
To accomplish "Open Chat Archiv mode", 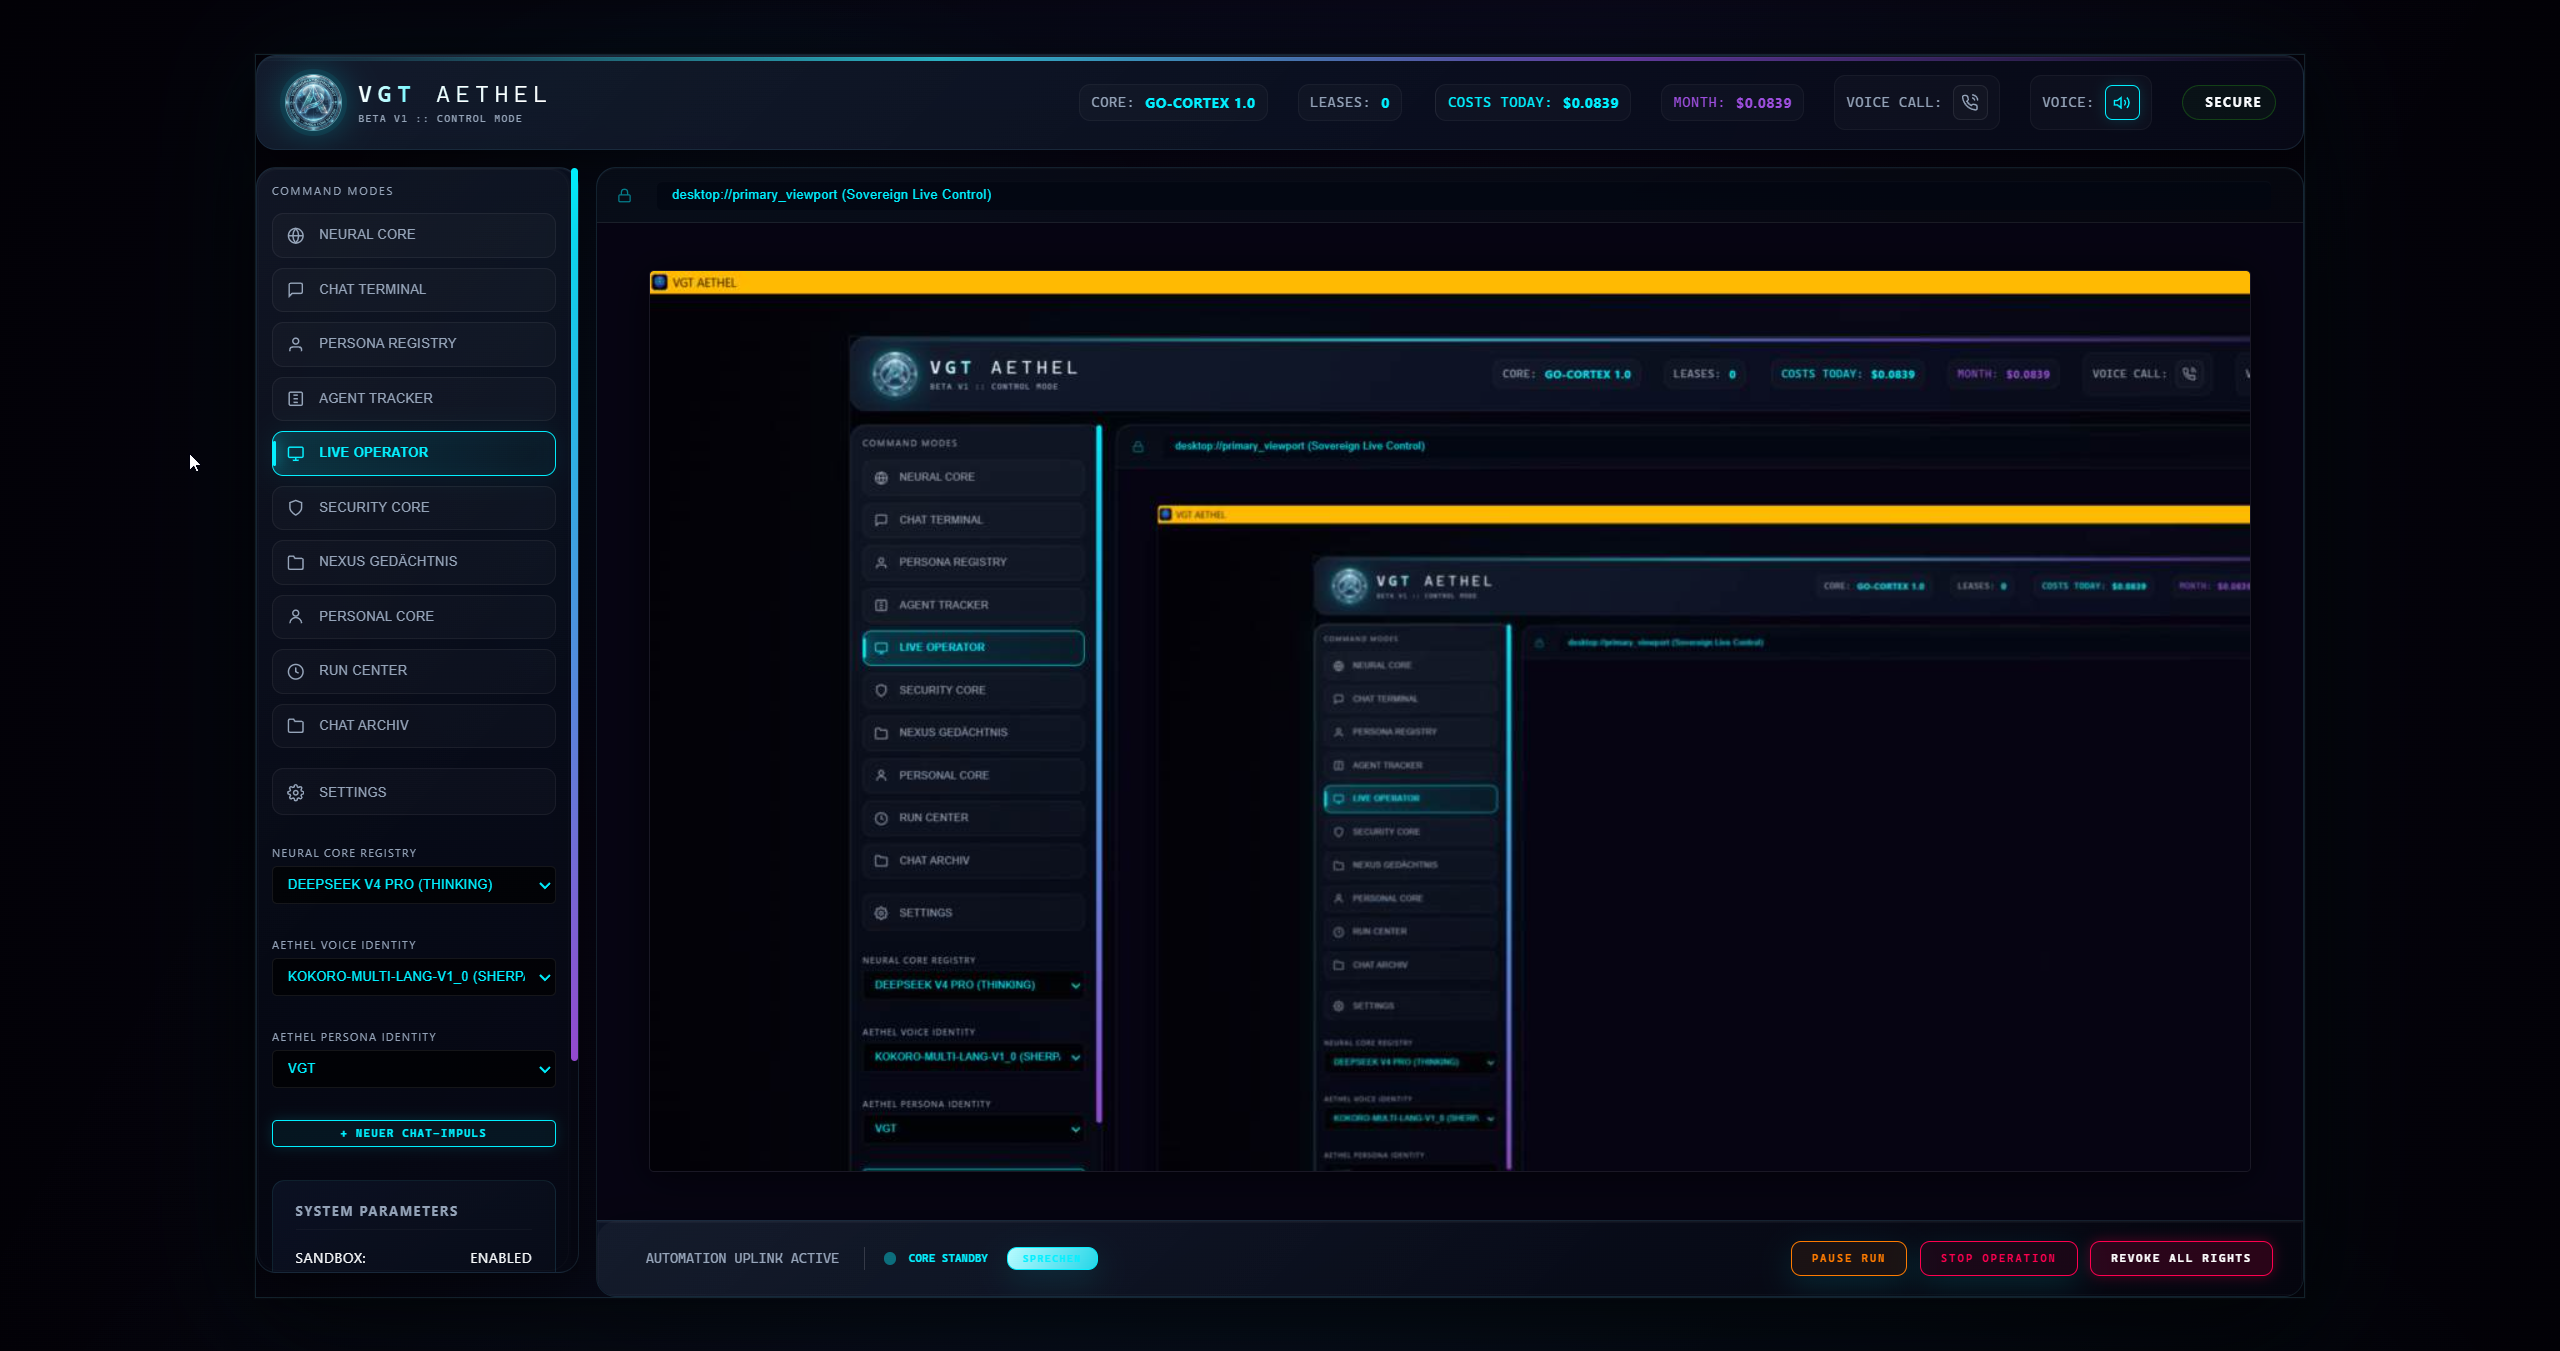I will tap(413, 726).
